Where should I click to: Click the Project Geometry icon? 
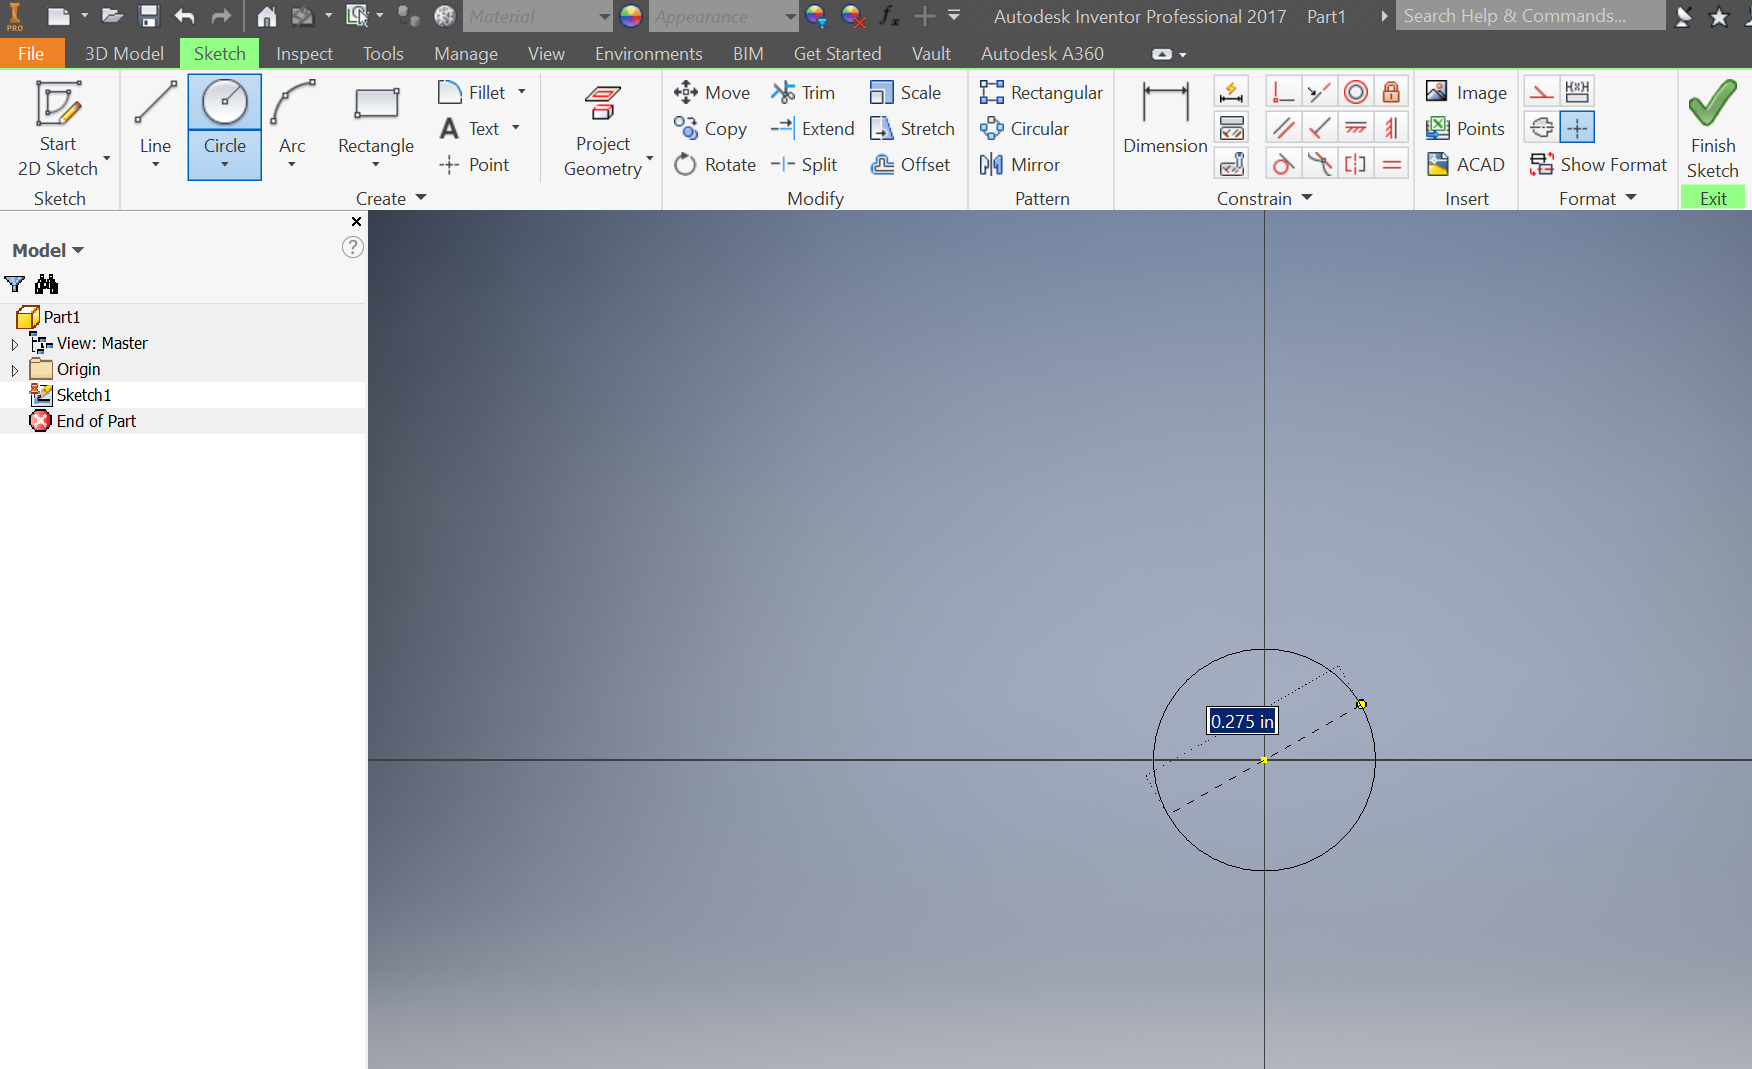[603, 104]
